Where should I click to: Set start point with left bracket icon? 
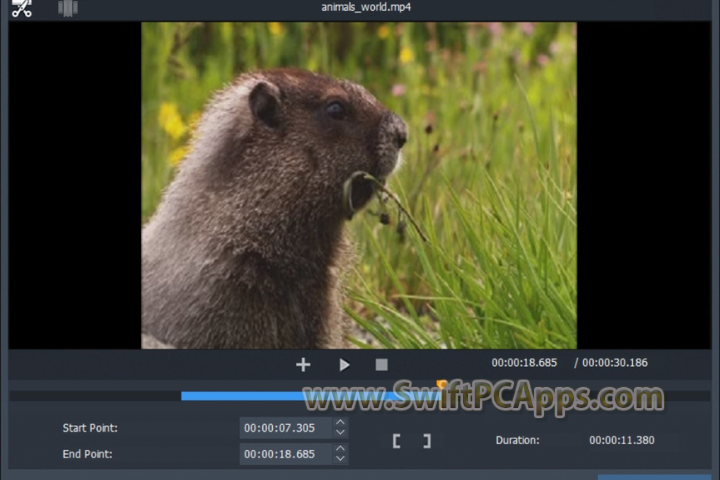[x=397, y=441]
